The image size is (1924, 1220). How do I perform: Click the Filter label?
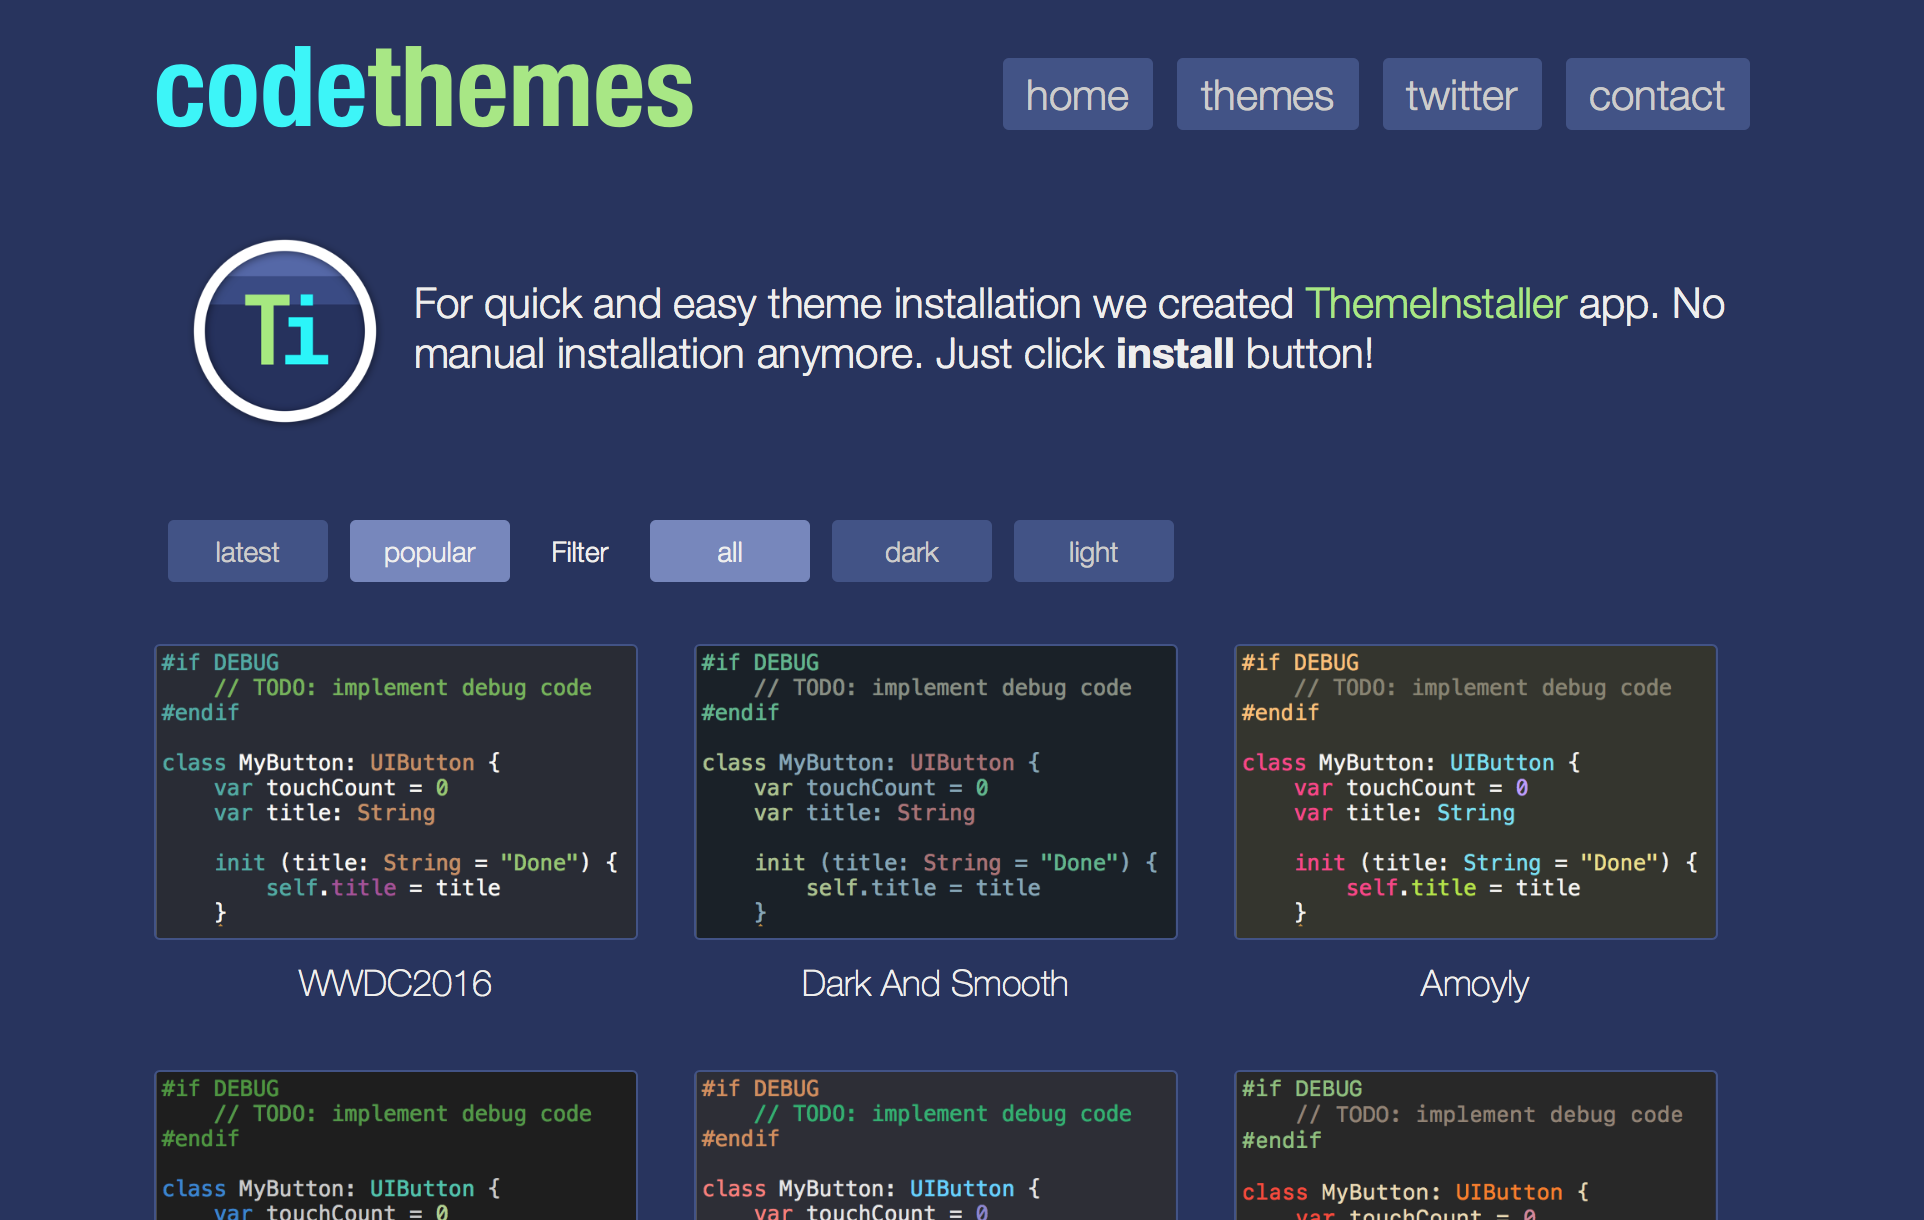tap(578, 551)
